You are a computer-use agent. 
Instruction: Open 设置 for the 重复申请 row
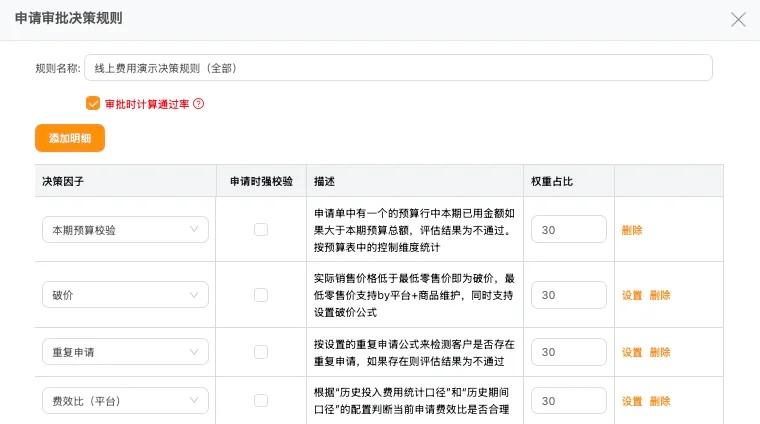[x=632, y=352]
